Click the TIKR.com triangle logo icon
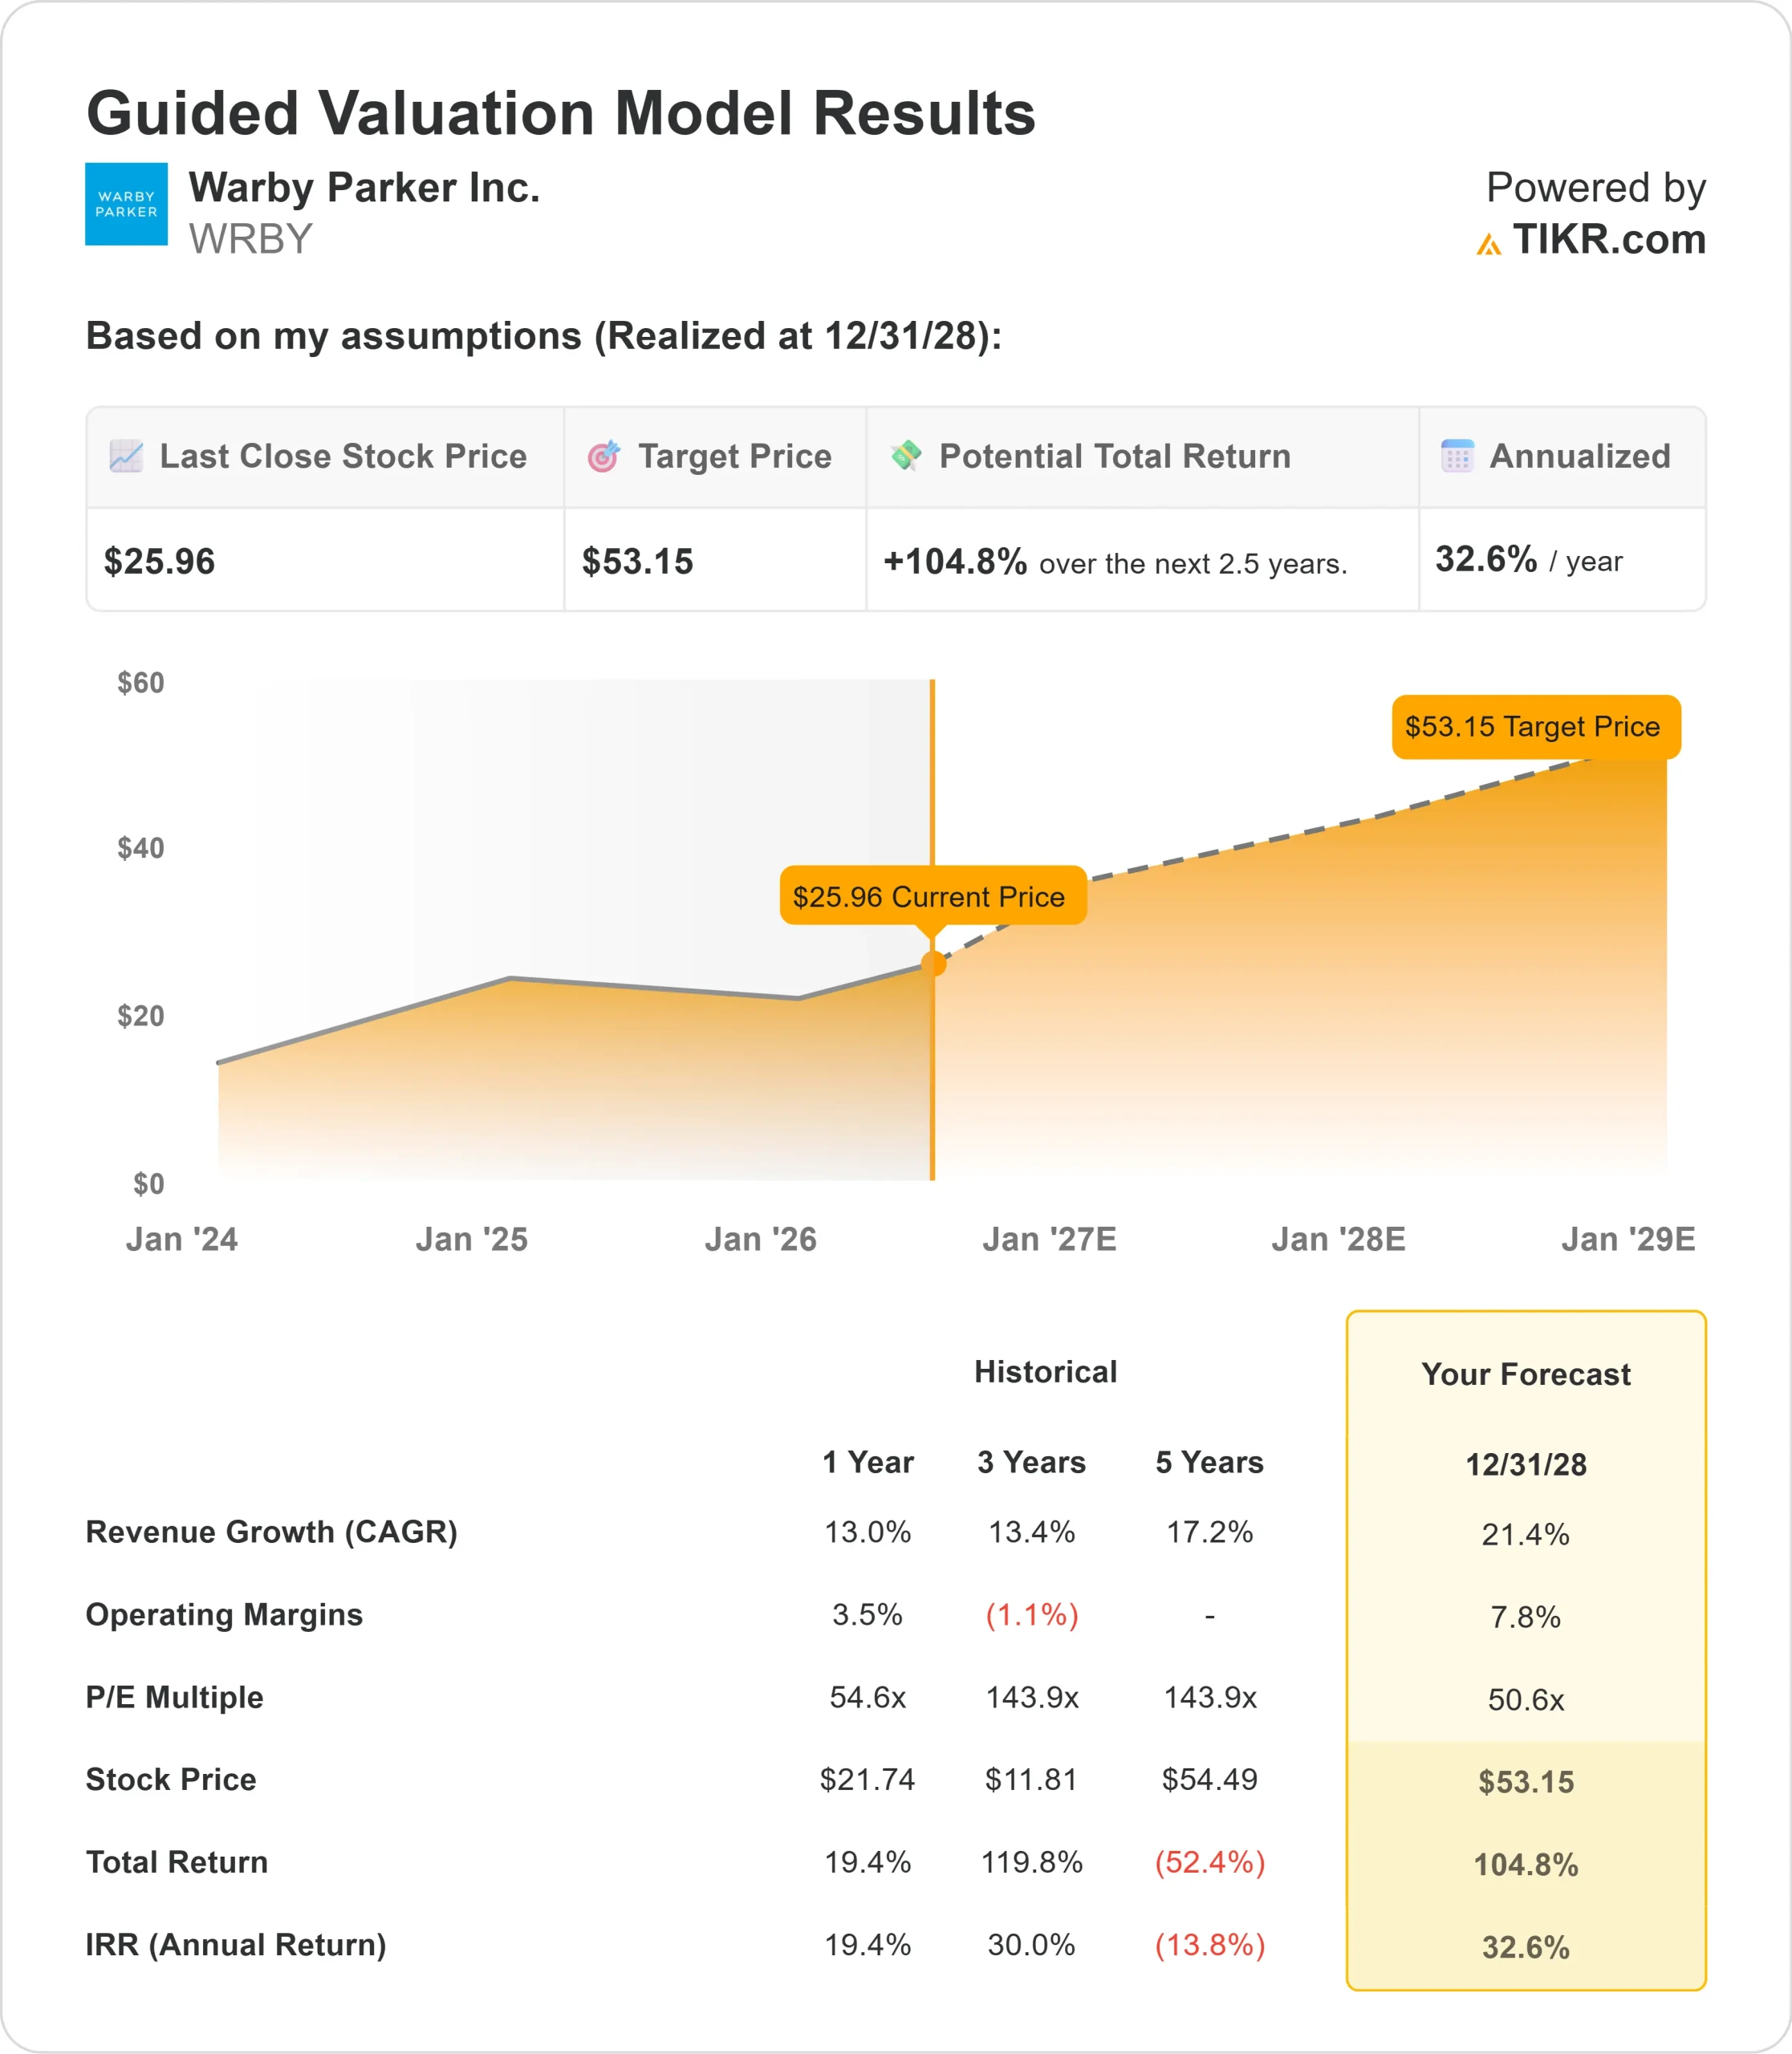Viewport: 1792px width, 2054px height. (x=1489, y=244)
